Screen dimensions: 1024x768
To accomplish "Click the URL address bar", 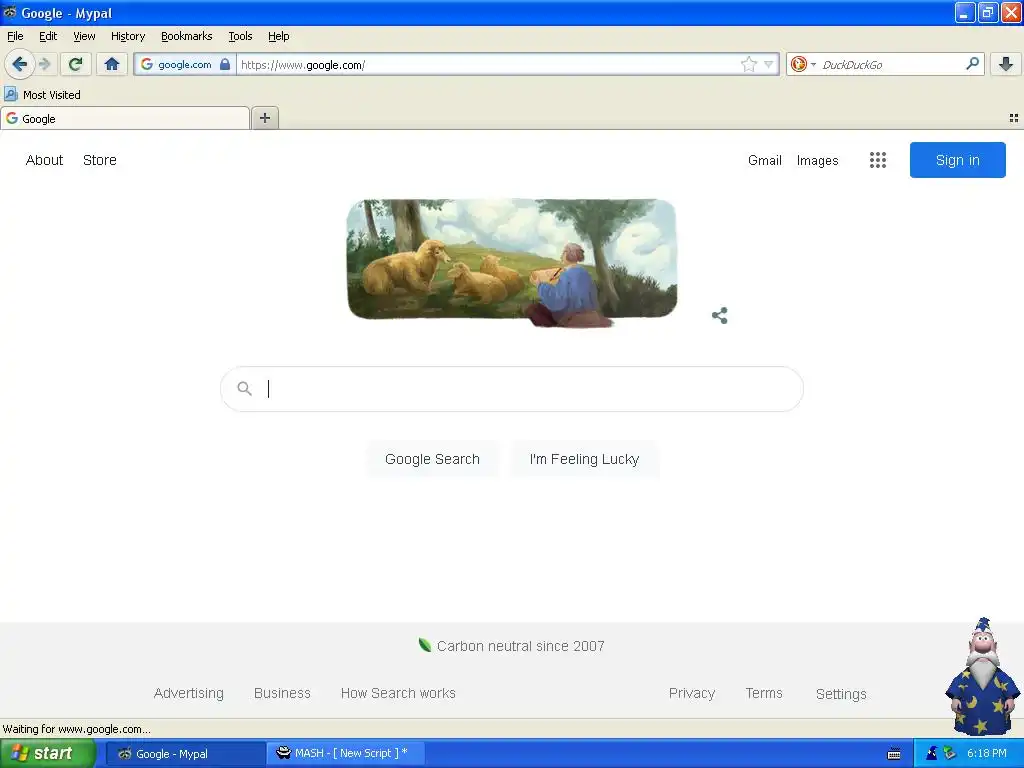I will pos(488,64).
